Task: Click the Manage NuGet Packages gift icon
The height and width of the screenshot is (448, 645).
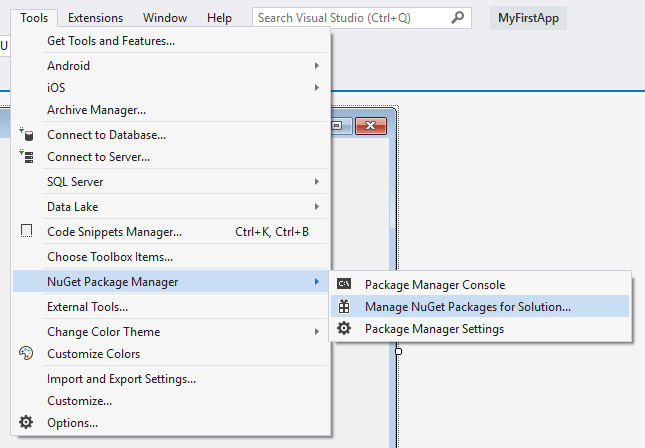Action: click(344, 306)
